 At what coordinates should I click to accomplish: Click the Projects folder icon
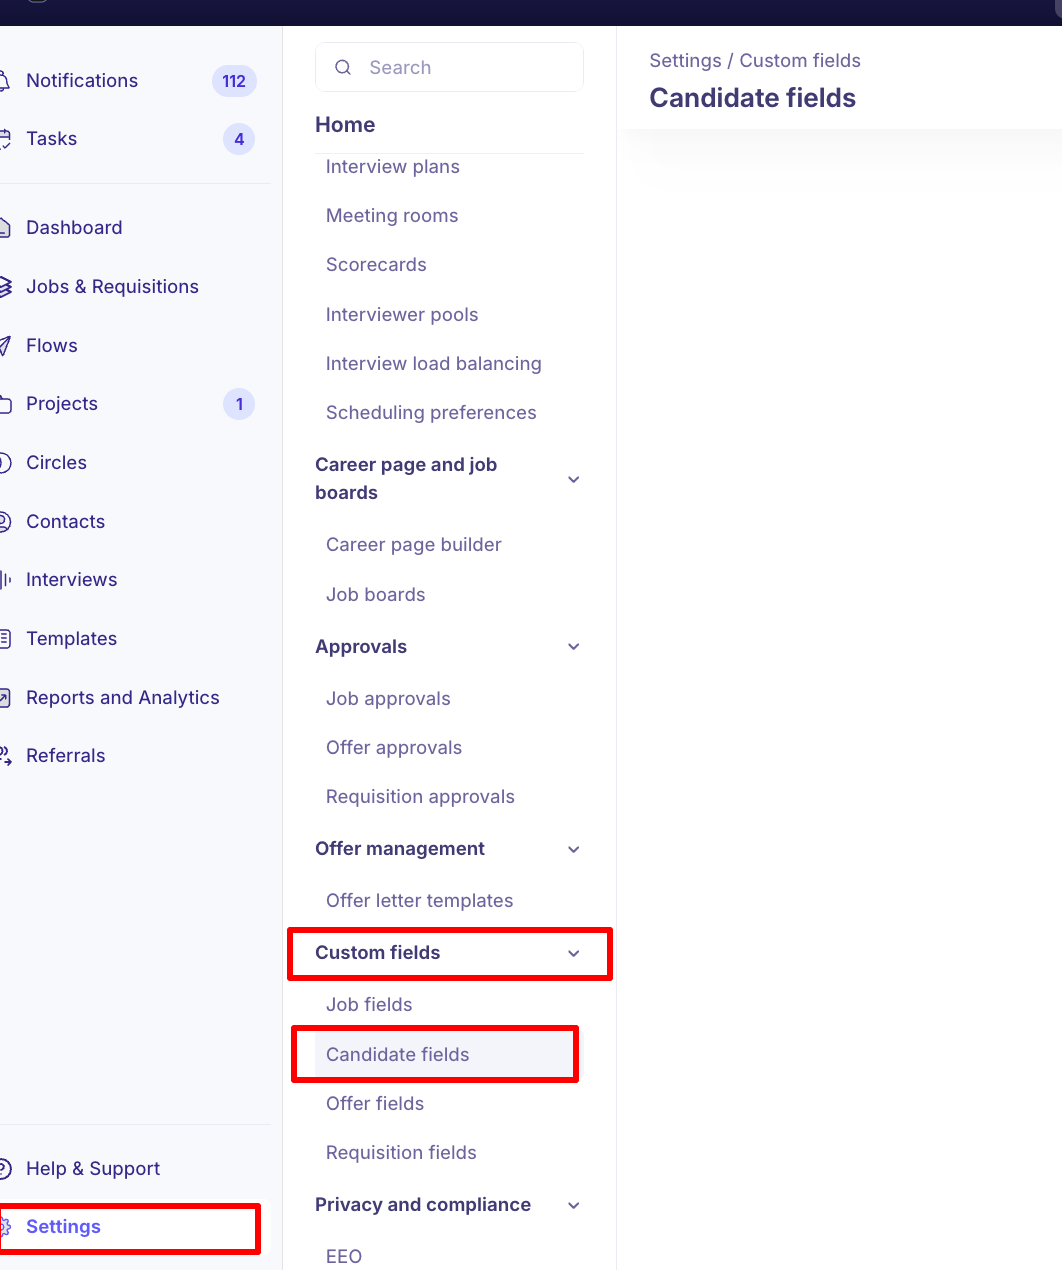5,404
